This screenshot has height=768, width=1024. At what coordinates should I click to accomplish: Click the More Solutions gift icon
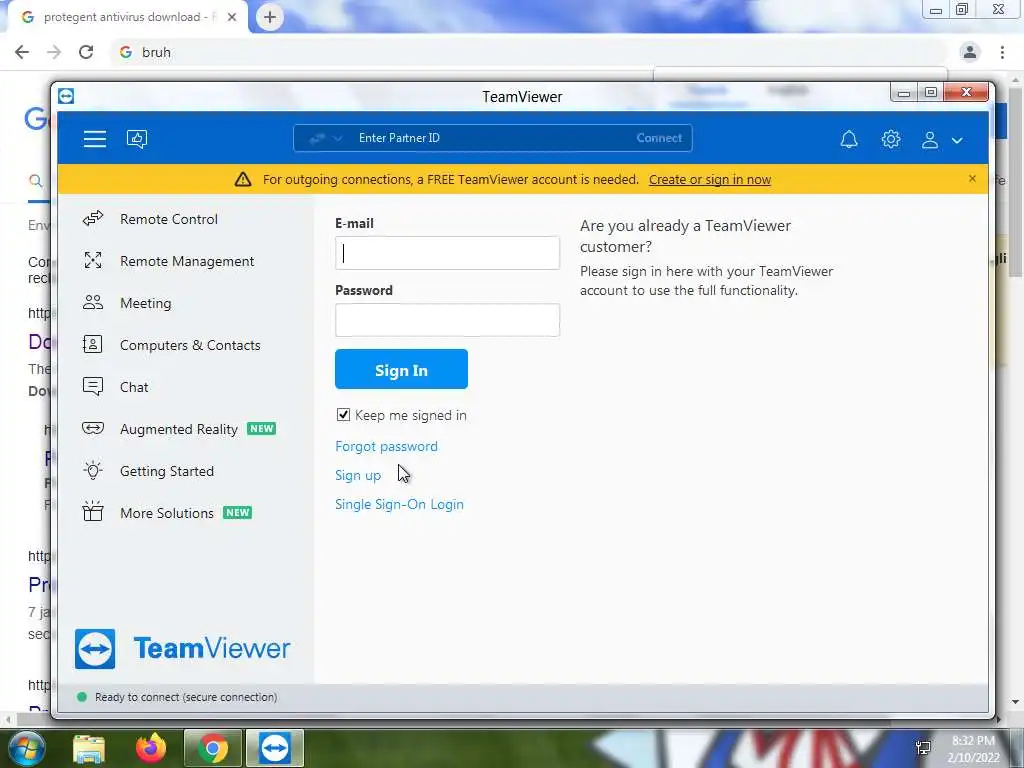pos(93,511)
